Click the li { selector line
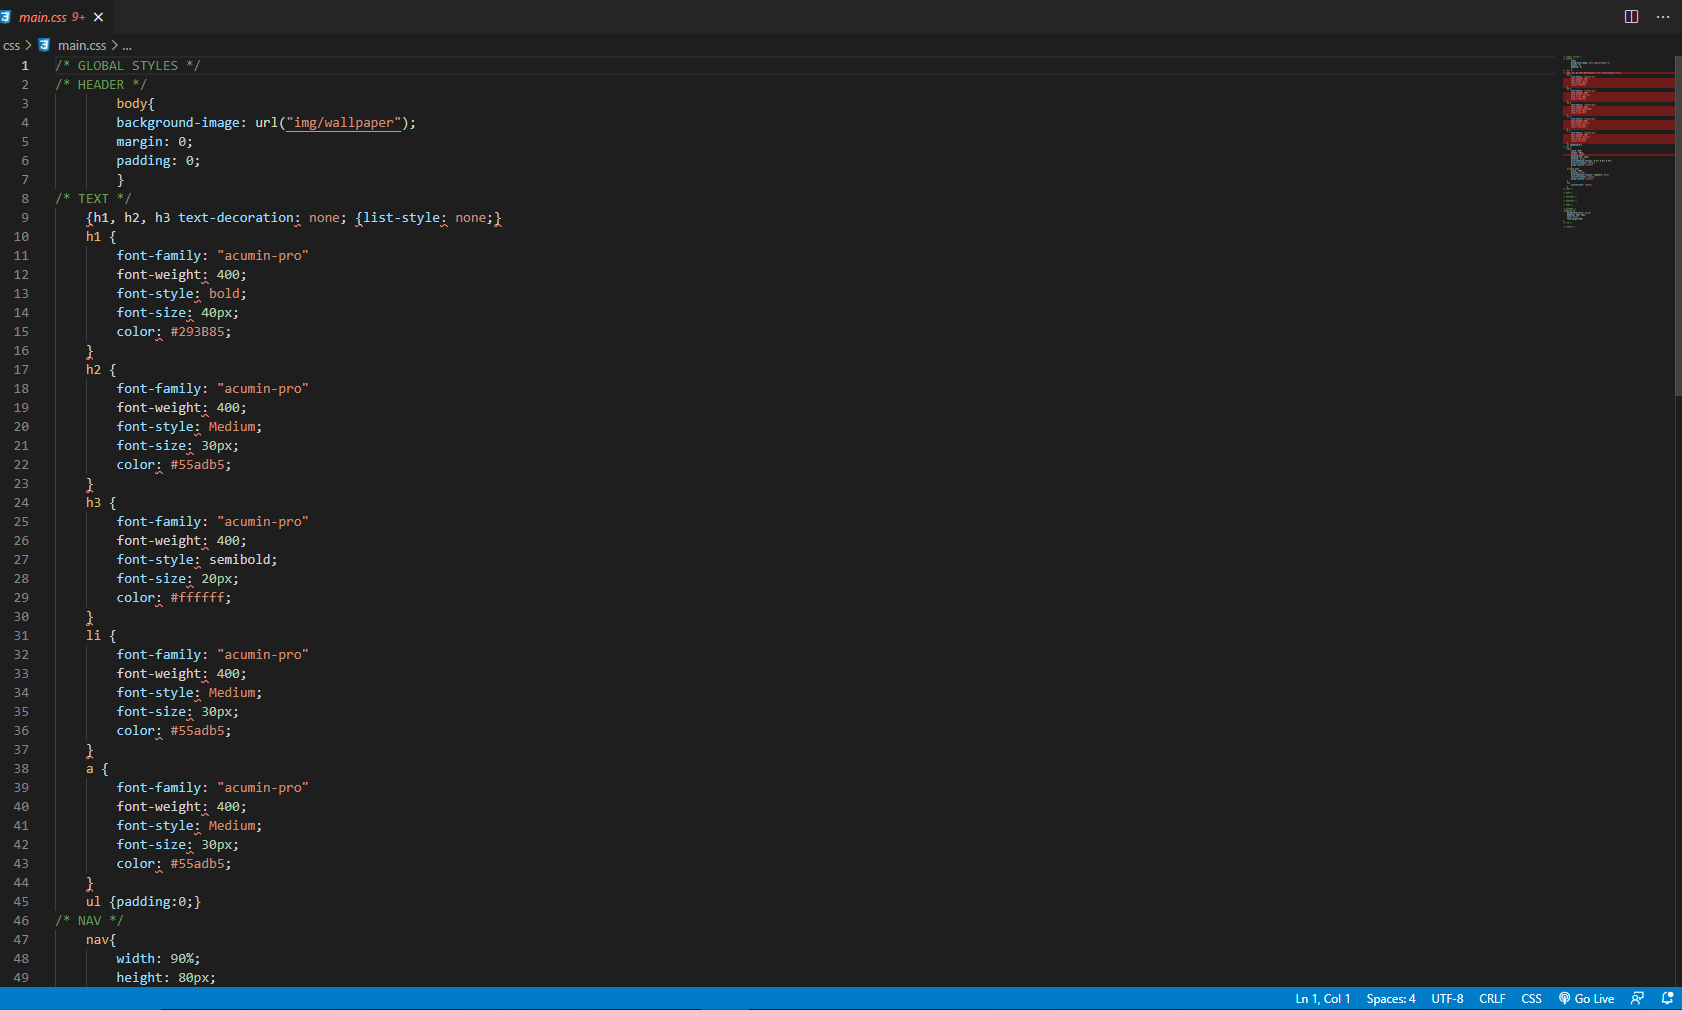 coord(101,636)
